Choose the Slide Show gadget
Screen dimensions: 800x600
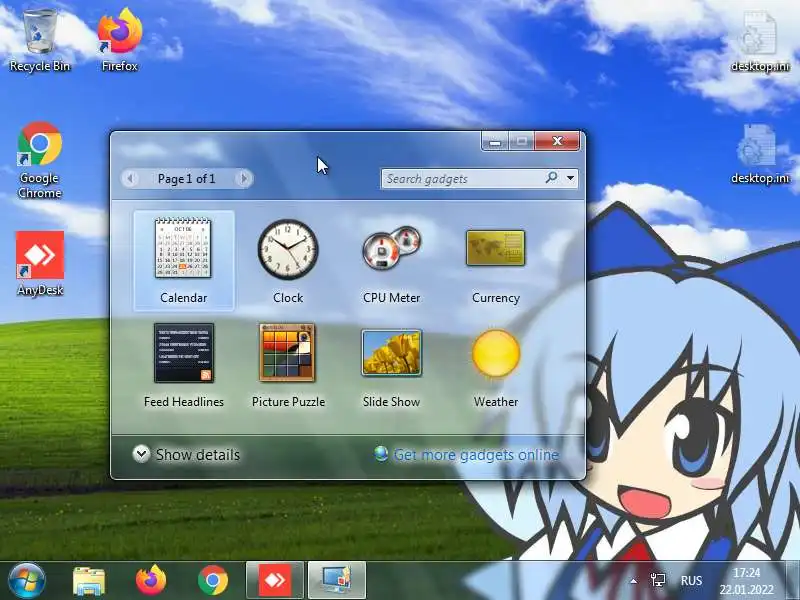[391, 365]
